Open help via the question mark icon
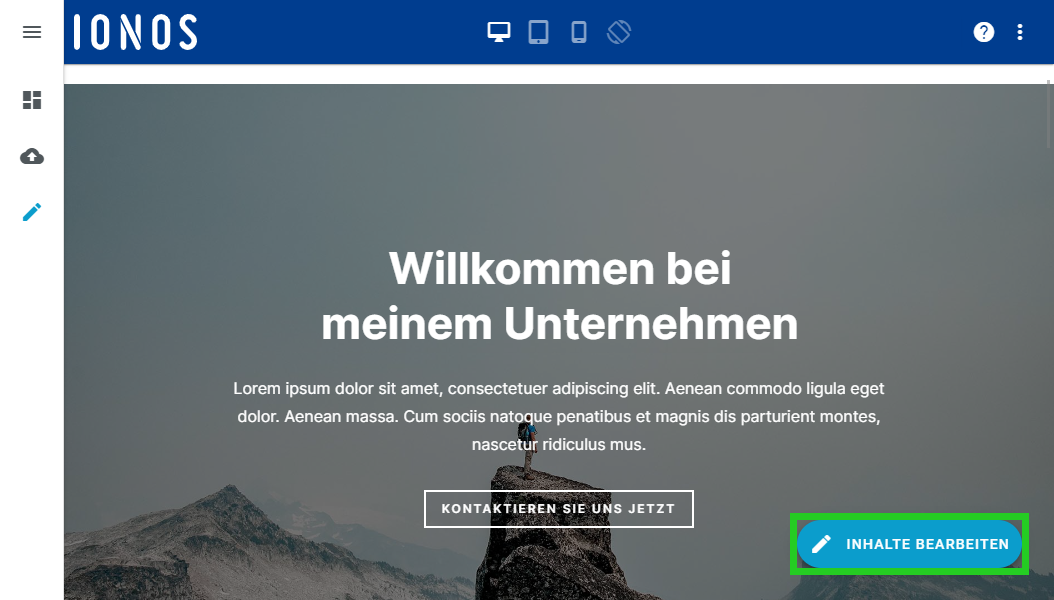Screen dimensions: 1054x600 (983, 32)
